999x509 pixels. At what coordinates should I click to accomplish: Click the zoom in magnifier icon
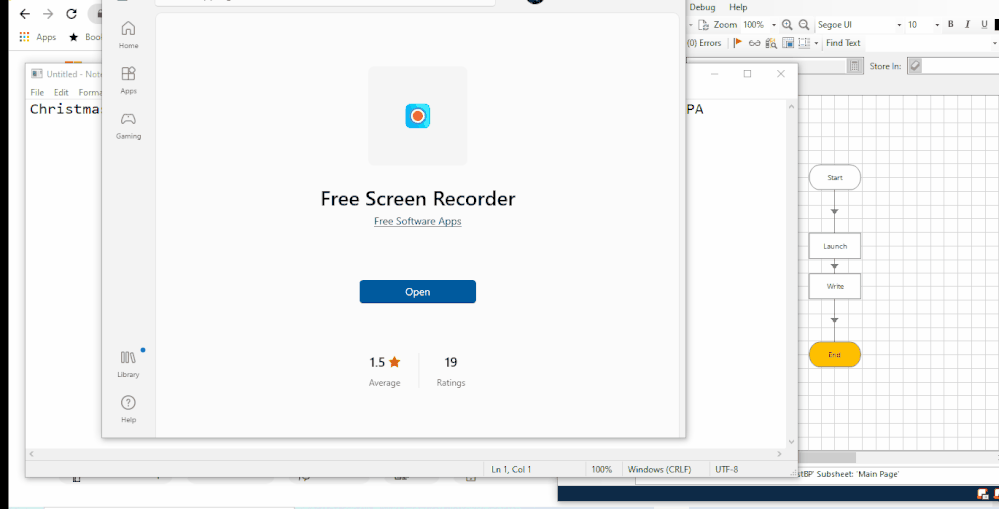(787, 25)
